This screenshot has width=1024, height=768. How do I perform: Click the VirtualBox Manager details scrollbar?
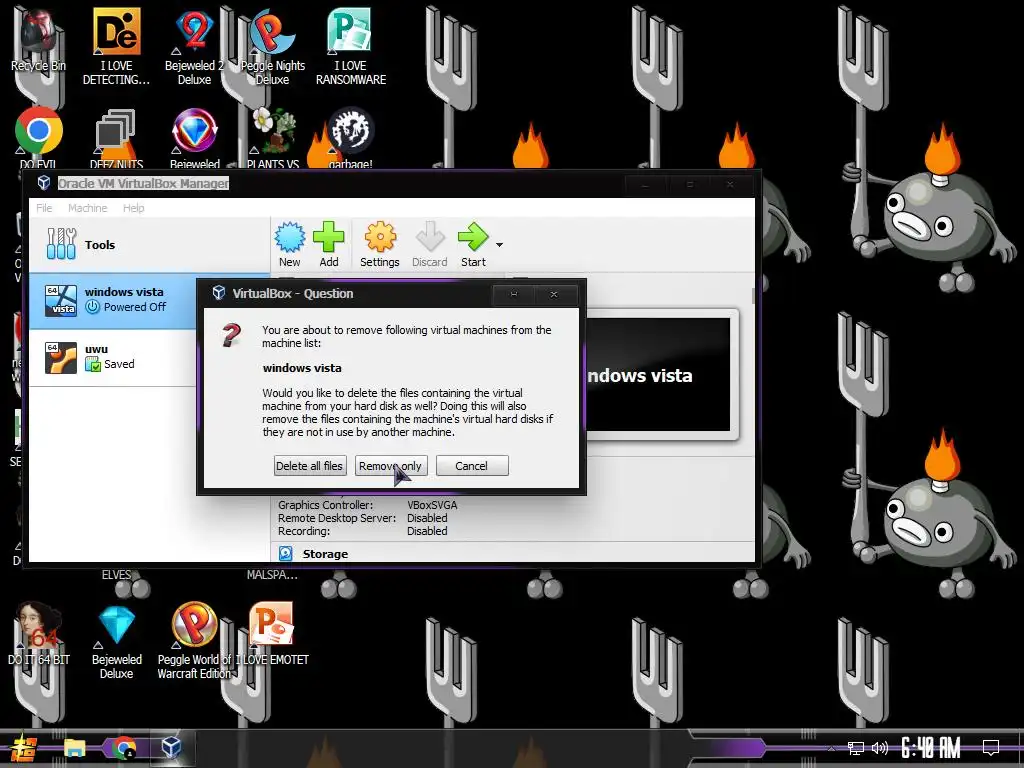pyautogui.click(x=752, y=296)
